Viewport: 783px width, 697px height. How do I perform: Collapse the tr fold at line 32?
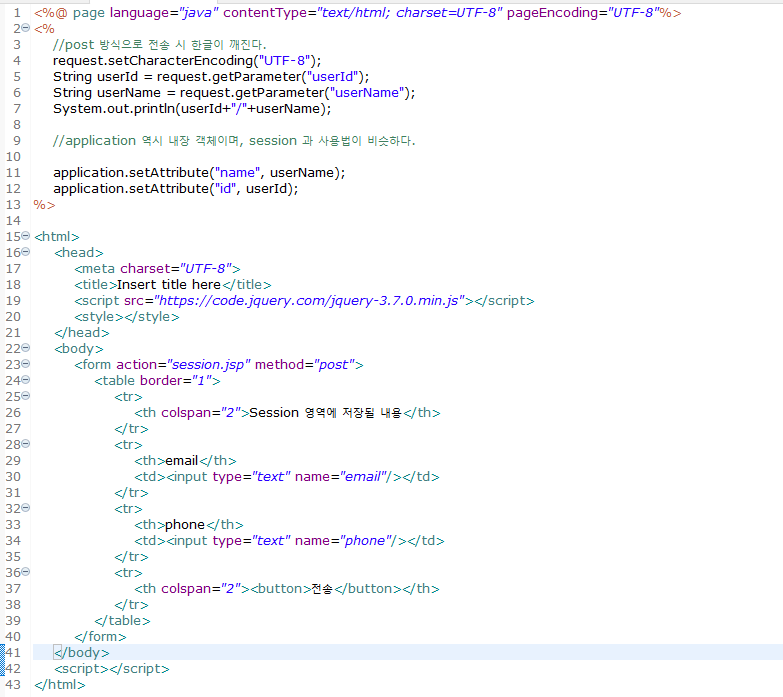click(26, 507)
